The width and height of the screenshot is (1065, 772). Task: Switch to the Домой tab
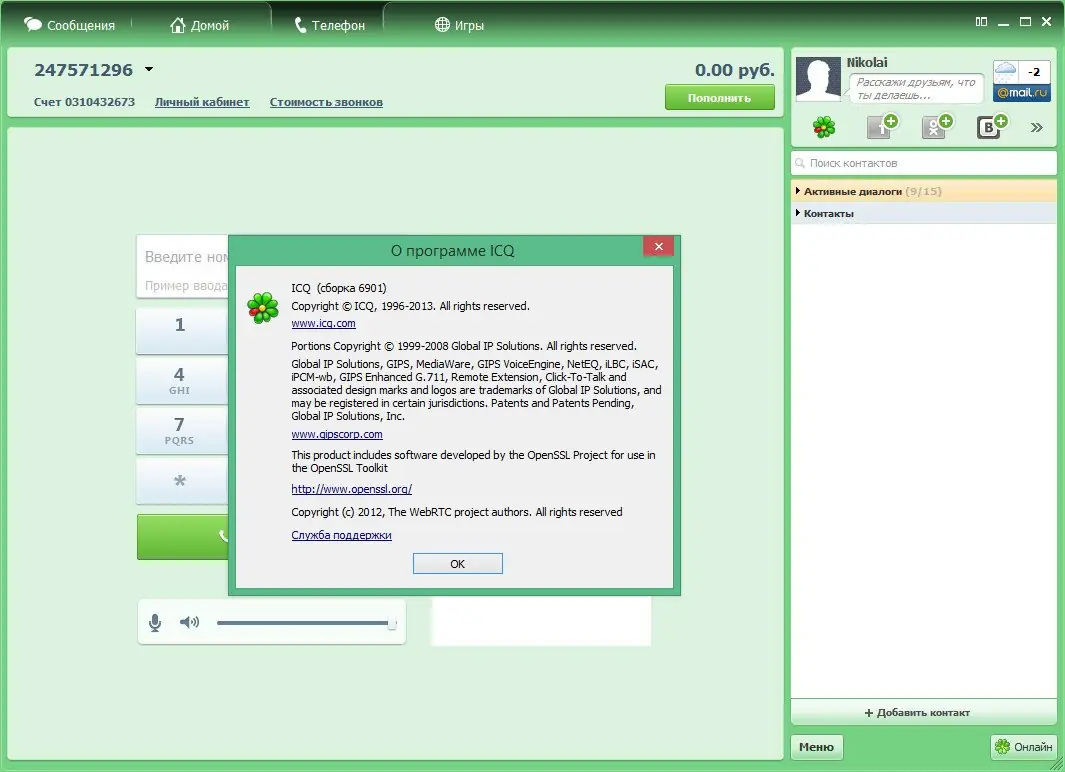point(199,25)
